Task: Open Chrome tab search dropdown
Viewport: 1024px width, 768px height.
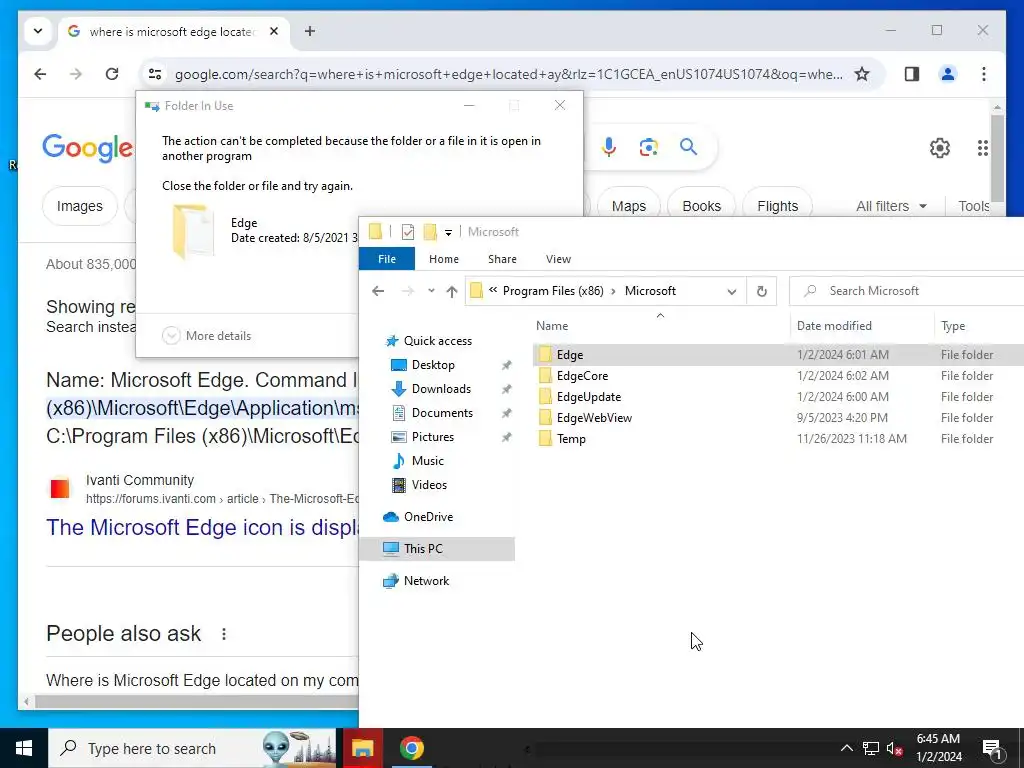Action: click(x=38, y=31)
